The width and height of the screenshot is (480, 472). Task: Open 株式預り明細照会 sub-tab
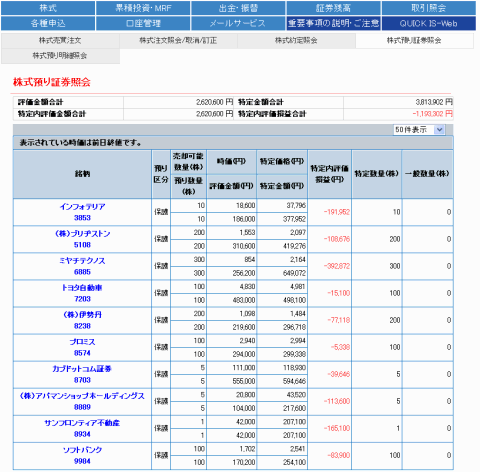click(60, 56)
